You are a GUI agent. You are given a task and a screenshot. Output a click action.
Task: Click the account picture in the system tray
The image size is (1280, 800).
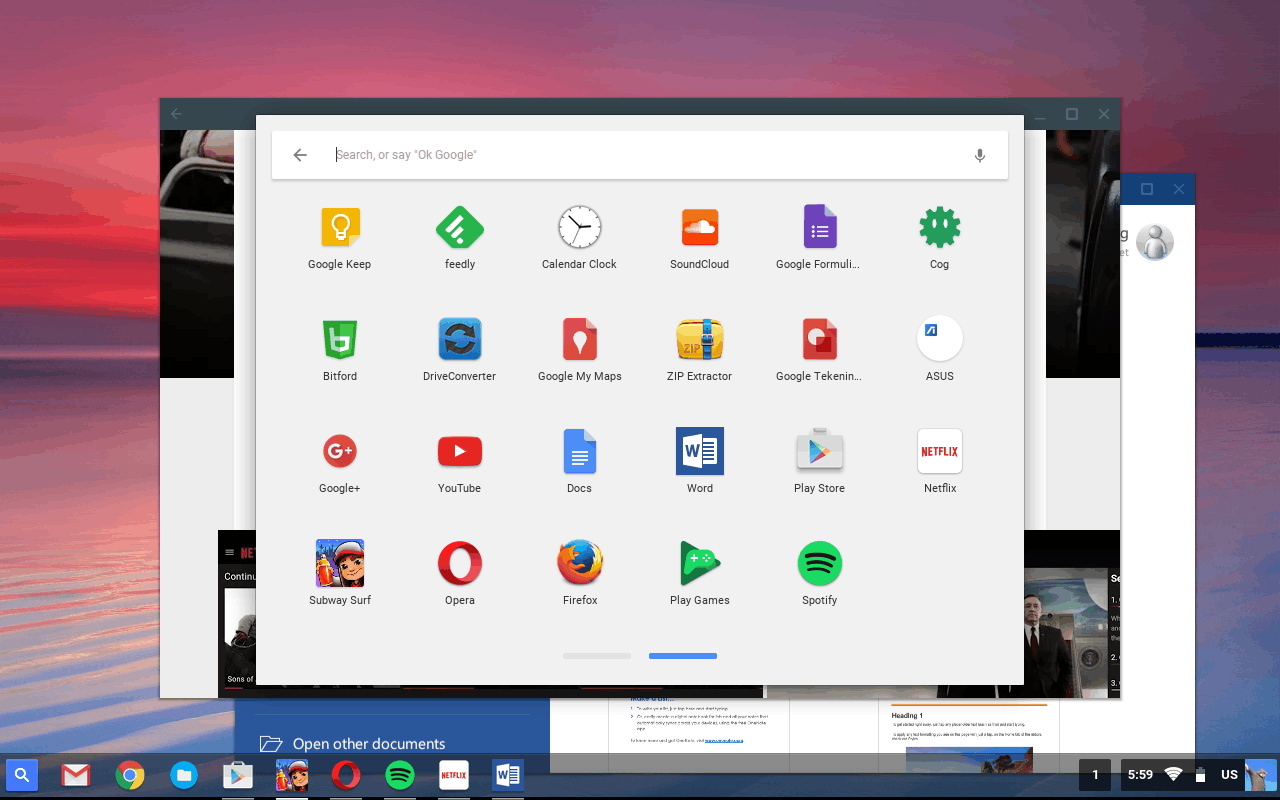(x=1260, y=775)
